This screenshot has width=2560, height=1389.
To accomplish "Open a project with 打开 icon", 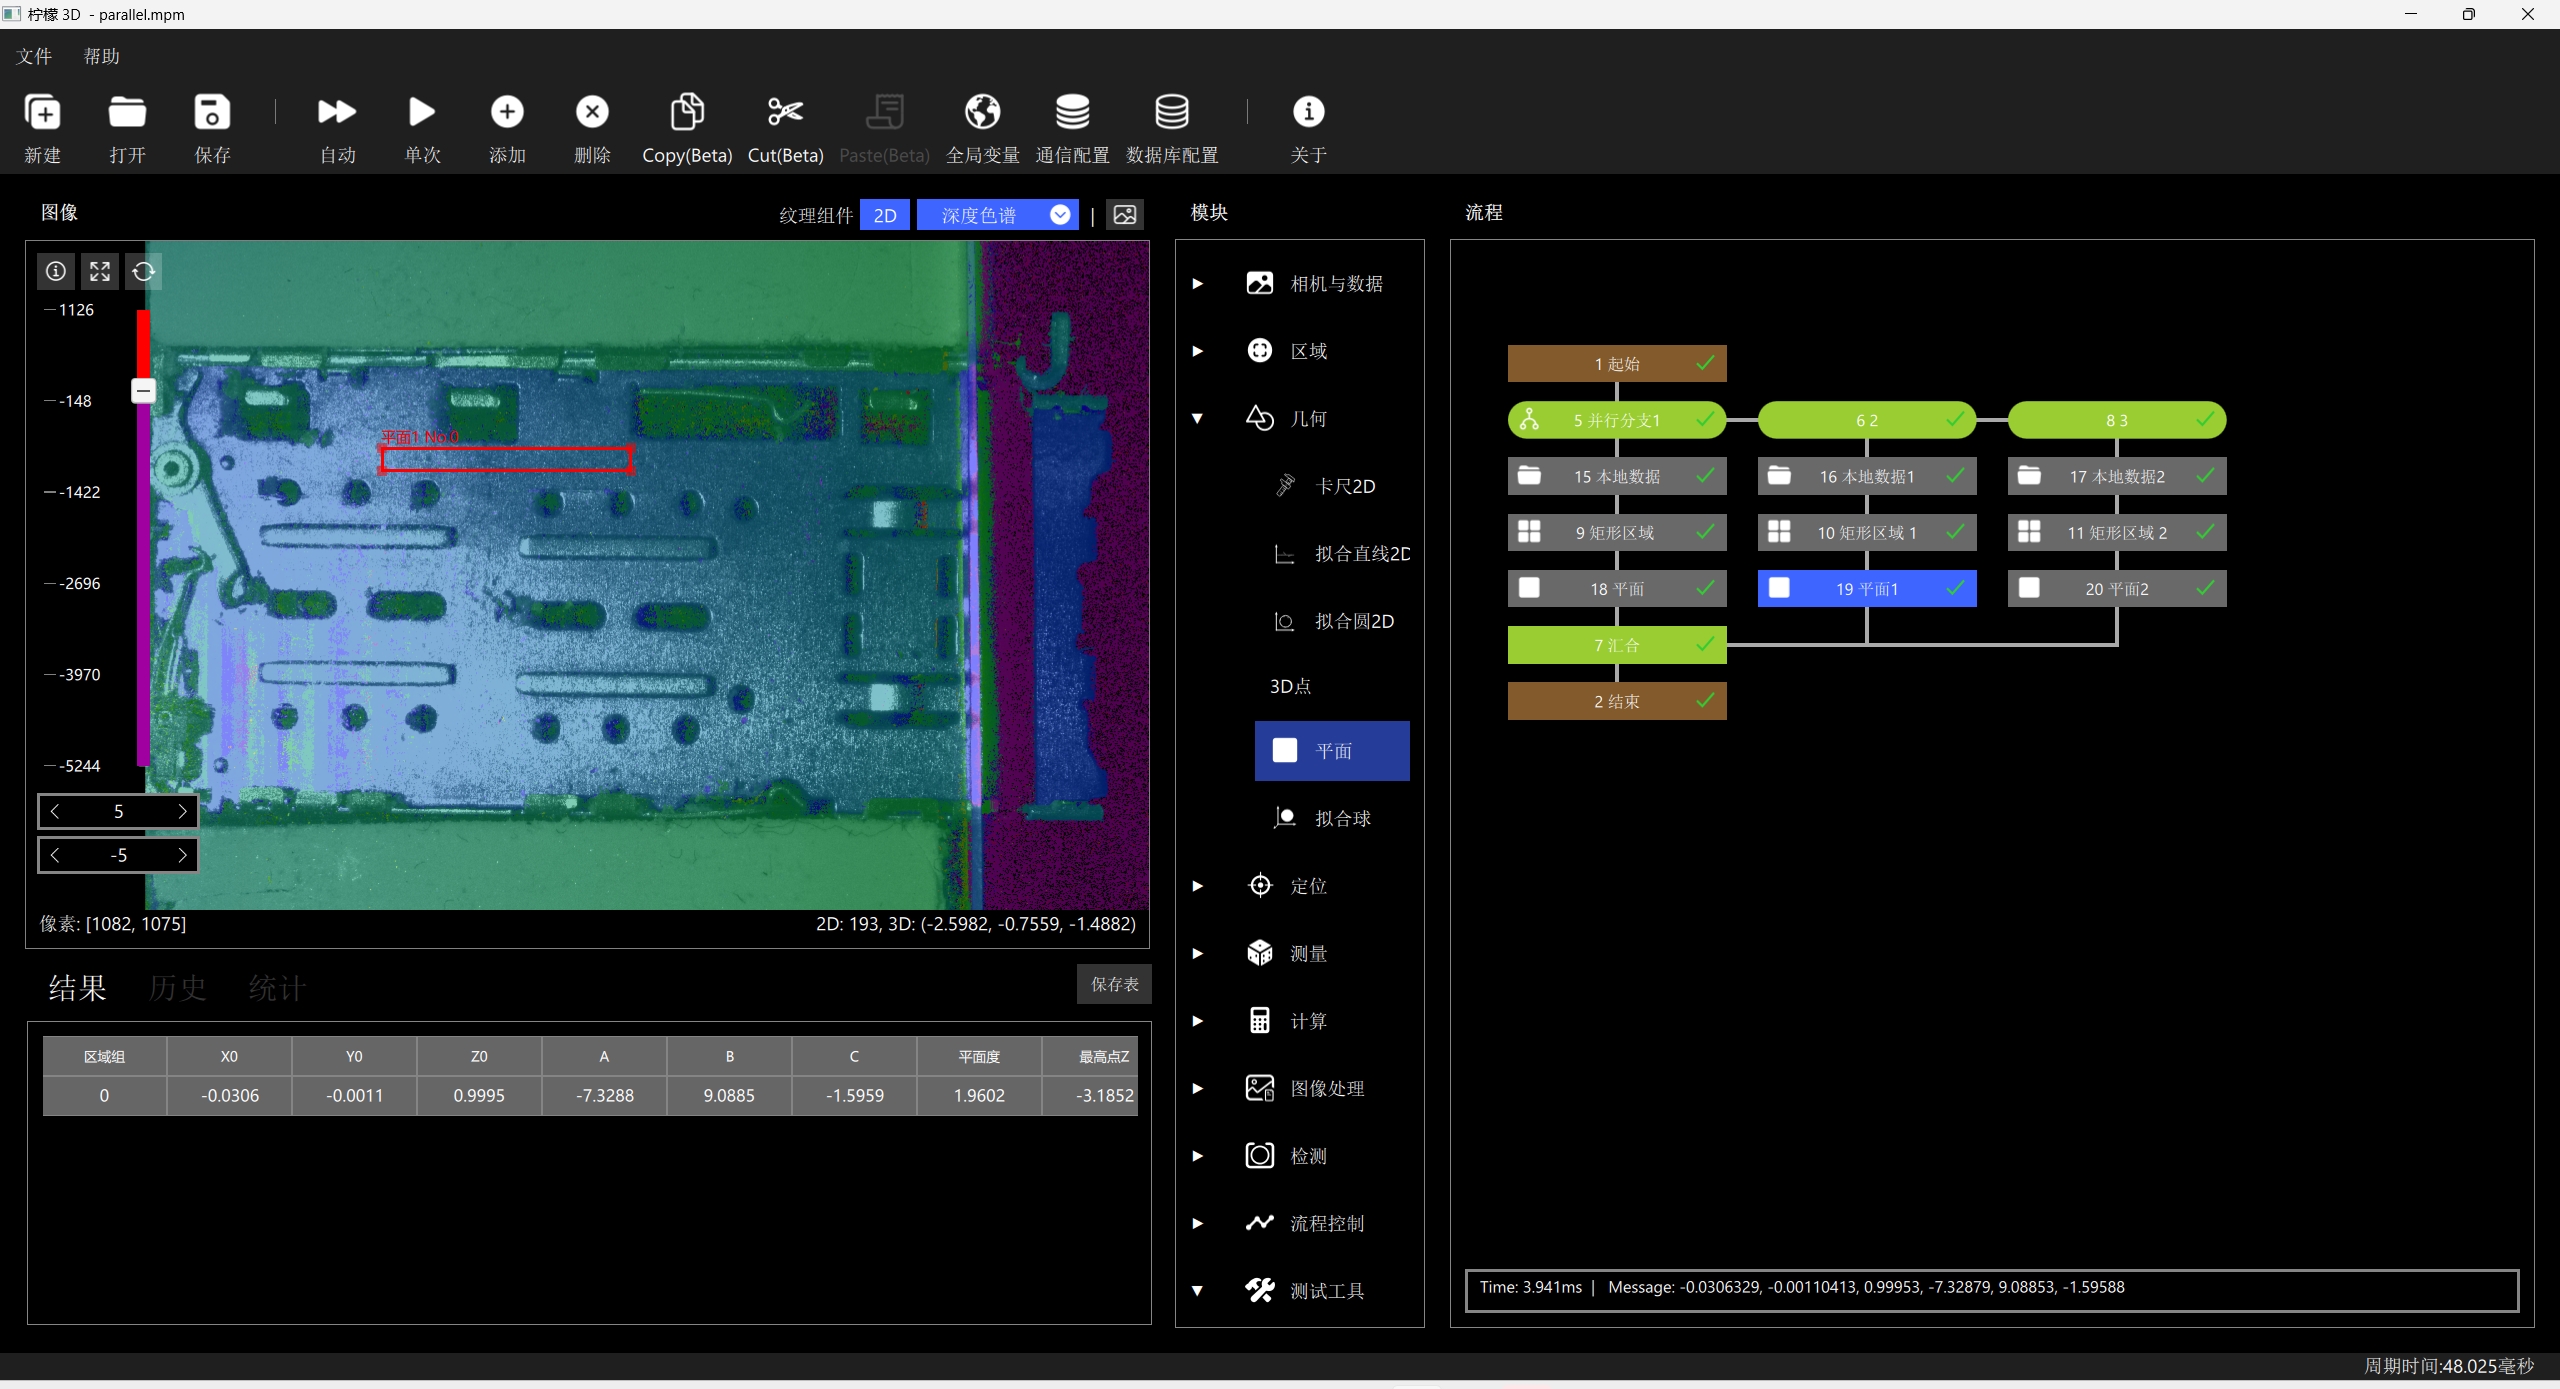I will point(127,112).
